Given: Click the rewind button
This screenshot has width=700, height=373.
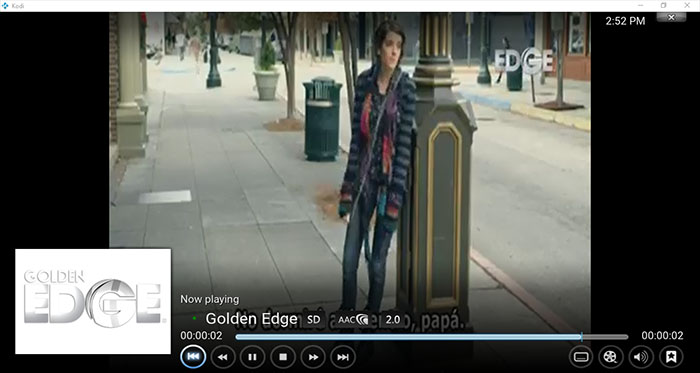Looking at the screenshot, I should pos(223,357).
